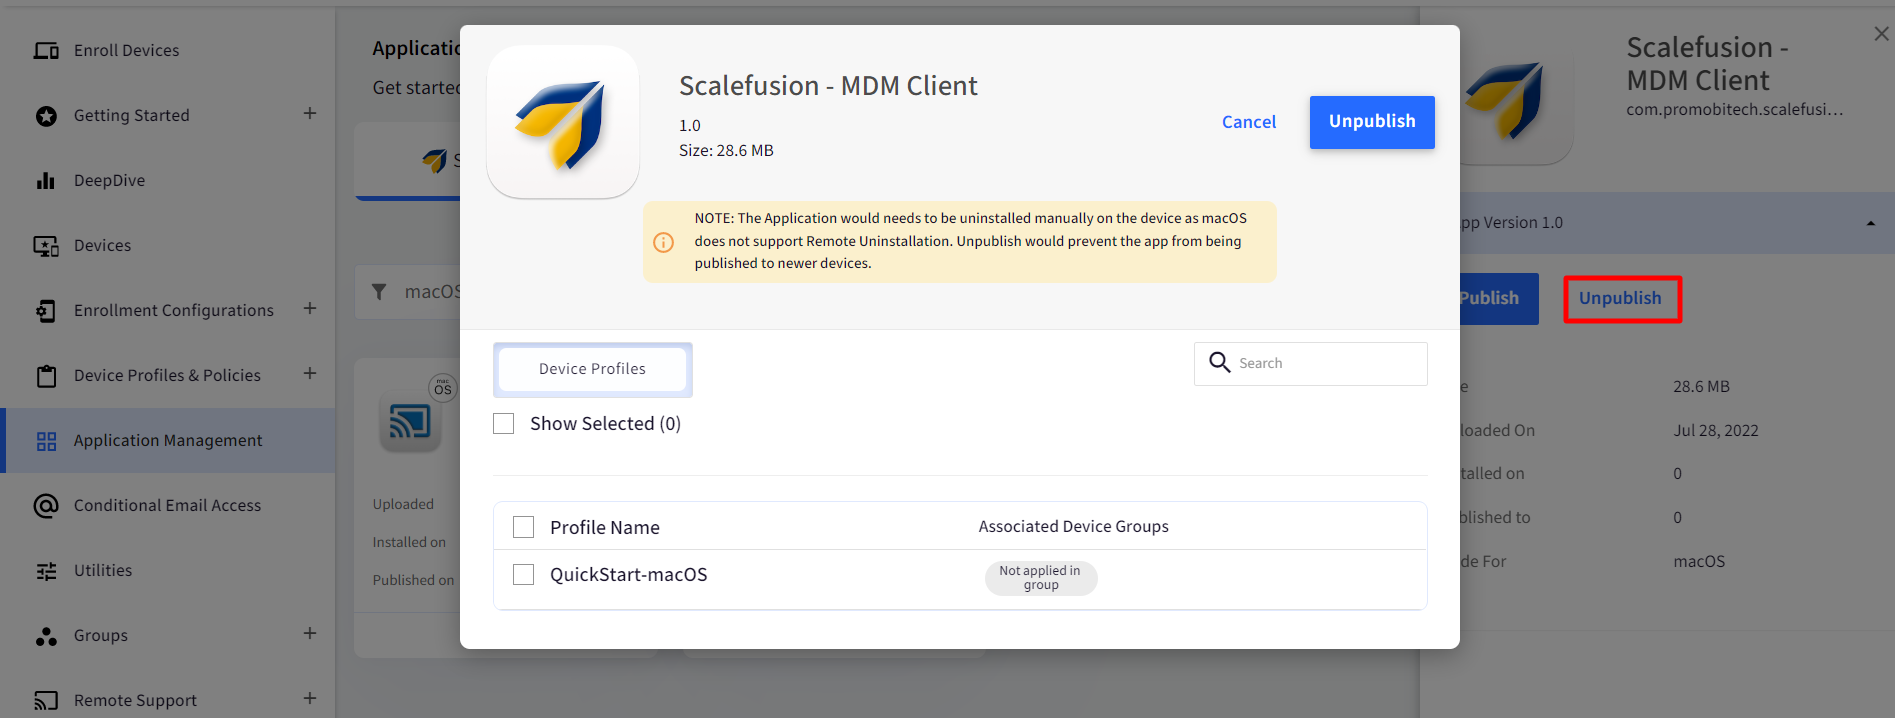Check the Profile Name select-all checkbox

coord(523,527)
